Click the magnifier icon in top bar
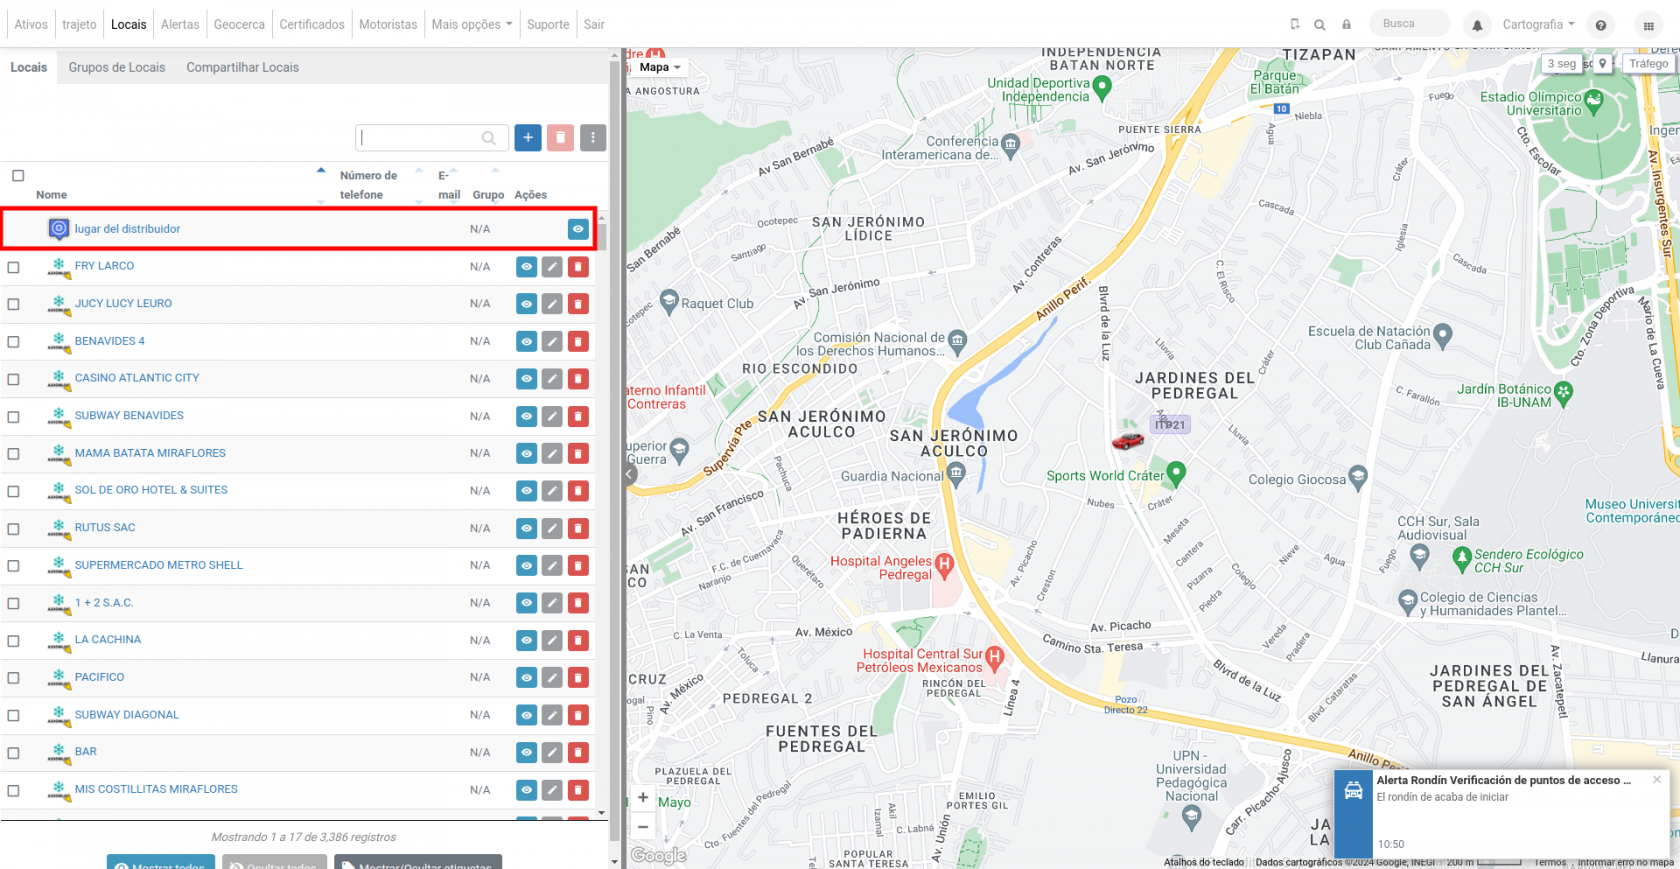Image resolution: width=1680 pixels, height=869 pixels. pyautogui.click(x=1320, y=25)
